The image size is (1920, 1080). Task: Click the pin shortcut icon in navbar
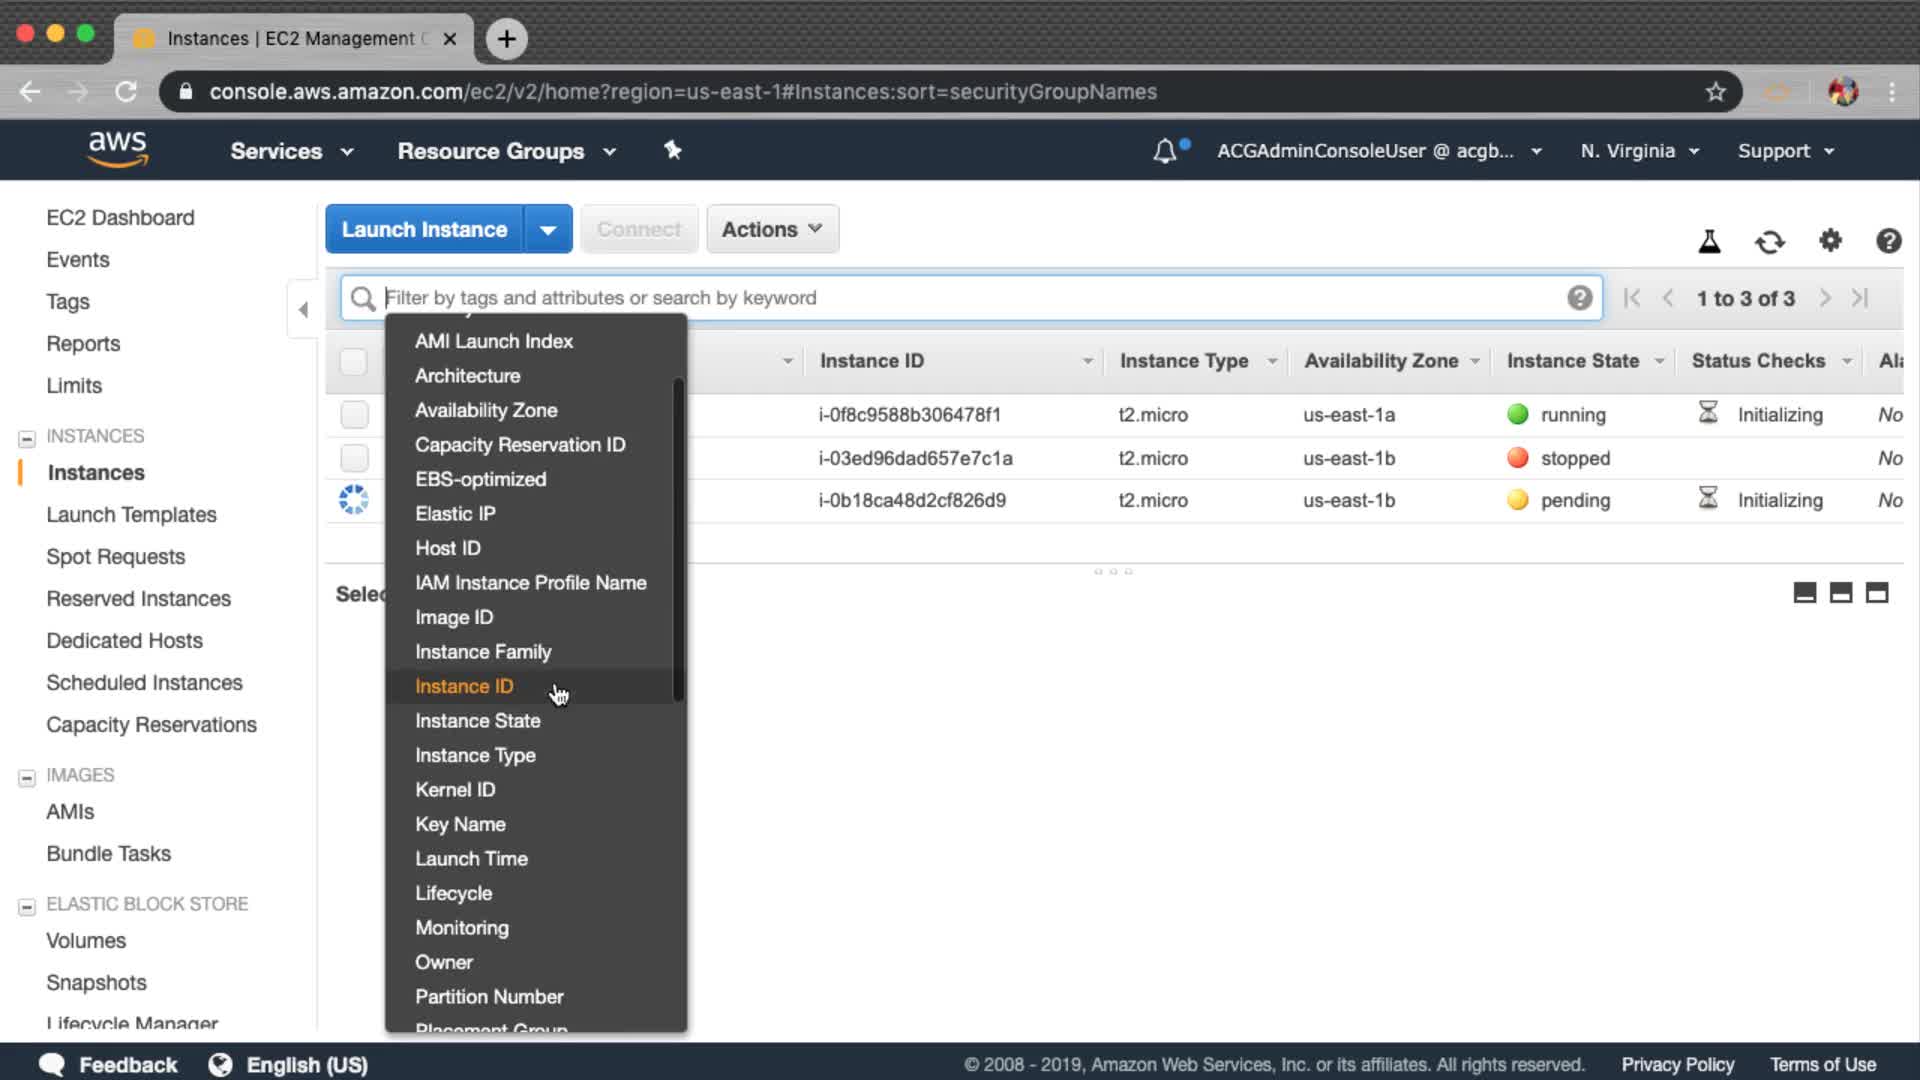click(672, 150)
